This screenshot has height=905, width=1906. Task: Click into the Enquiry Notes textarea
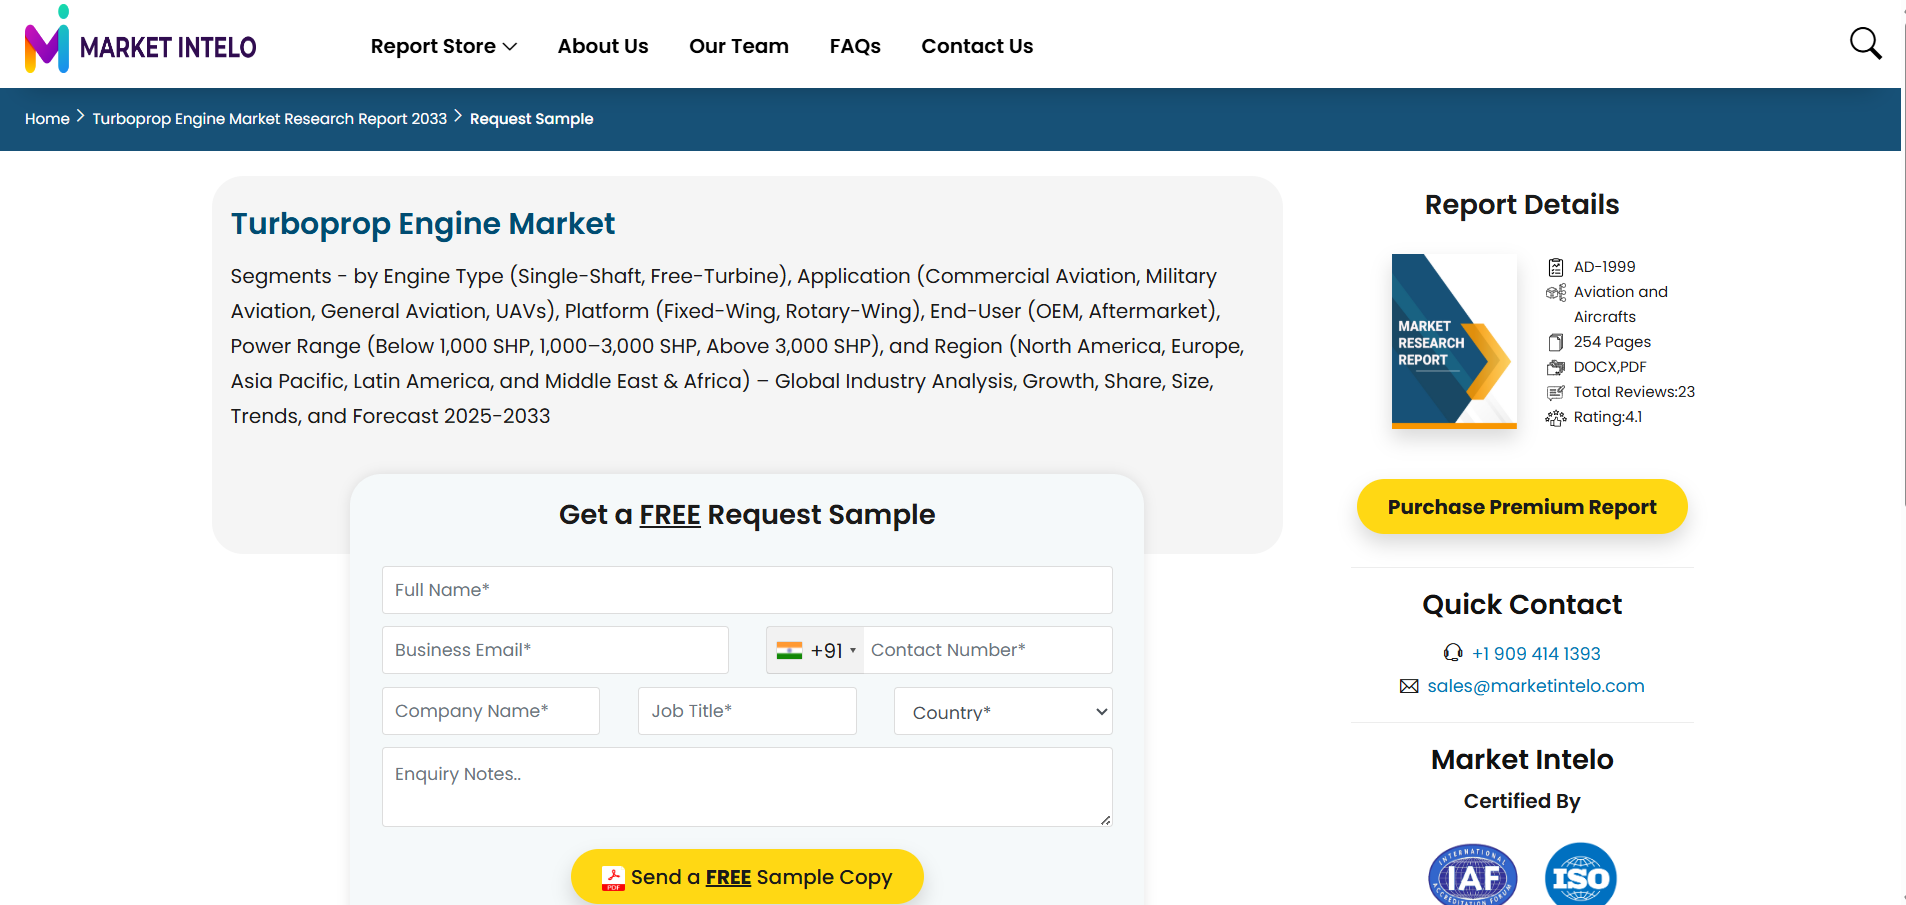[x=747, y=787]
